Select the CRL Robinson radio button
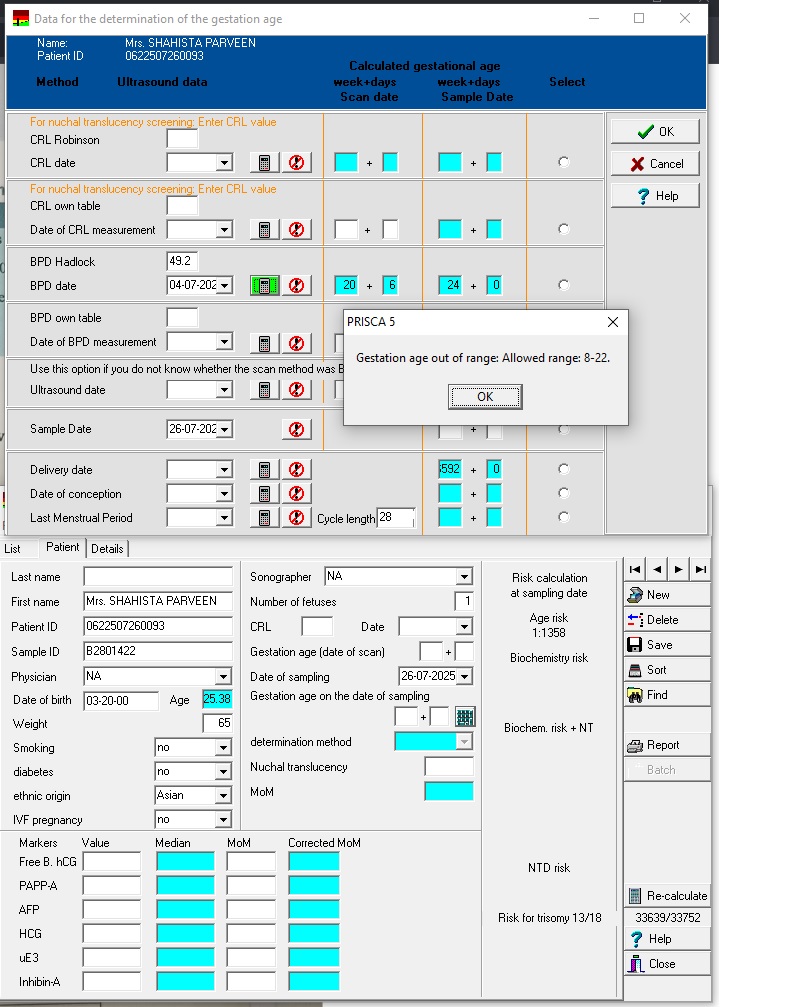Viewport: 799px width, 1007px height. point(564,162)
